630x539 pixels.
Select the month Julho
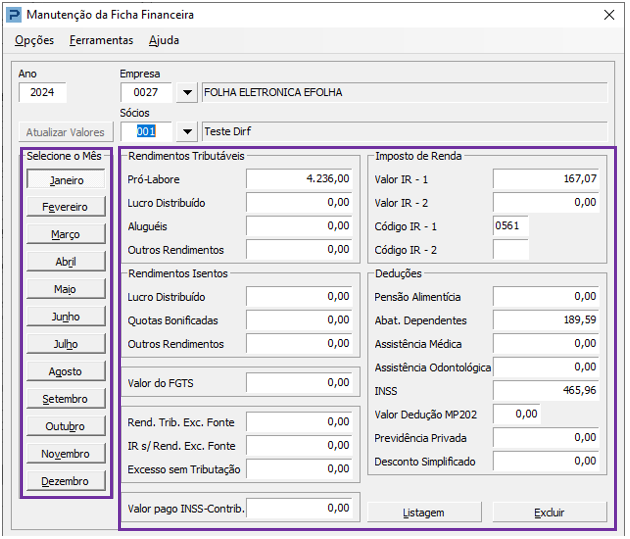tap(66, 344)
